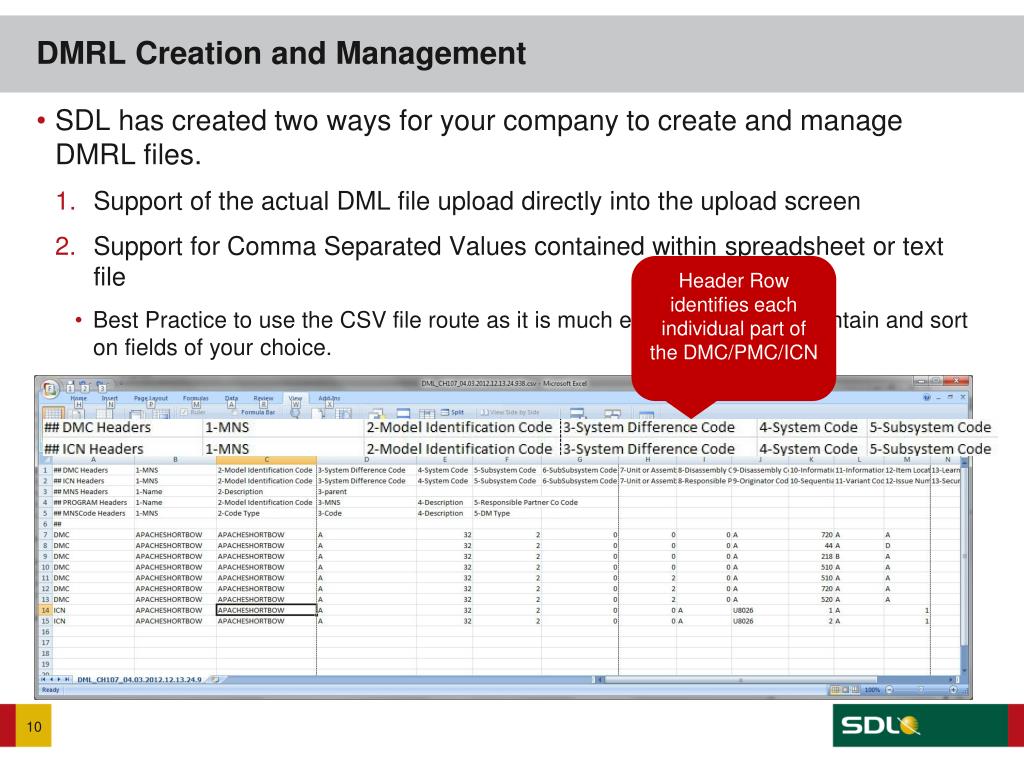
Task: Select column K header
Action: (x=811, y=460)
